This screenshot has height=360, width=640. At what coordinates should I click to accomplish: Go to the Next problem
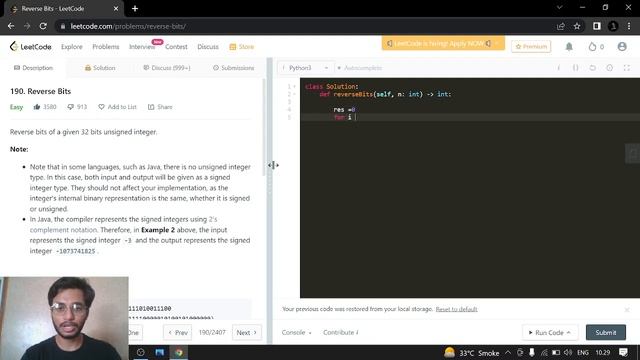247,333
